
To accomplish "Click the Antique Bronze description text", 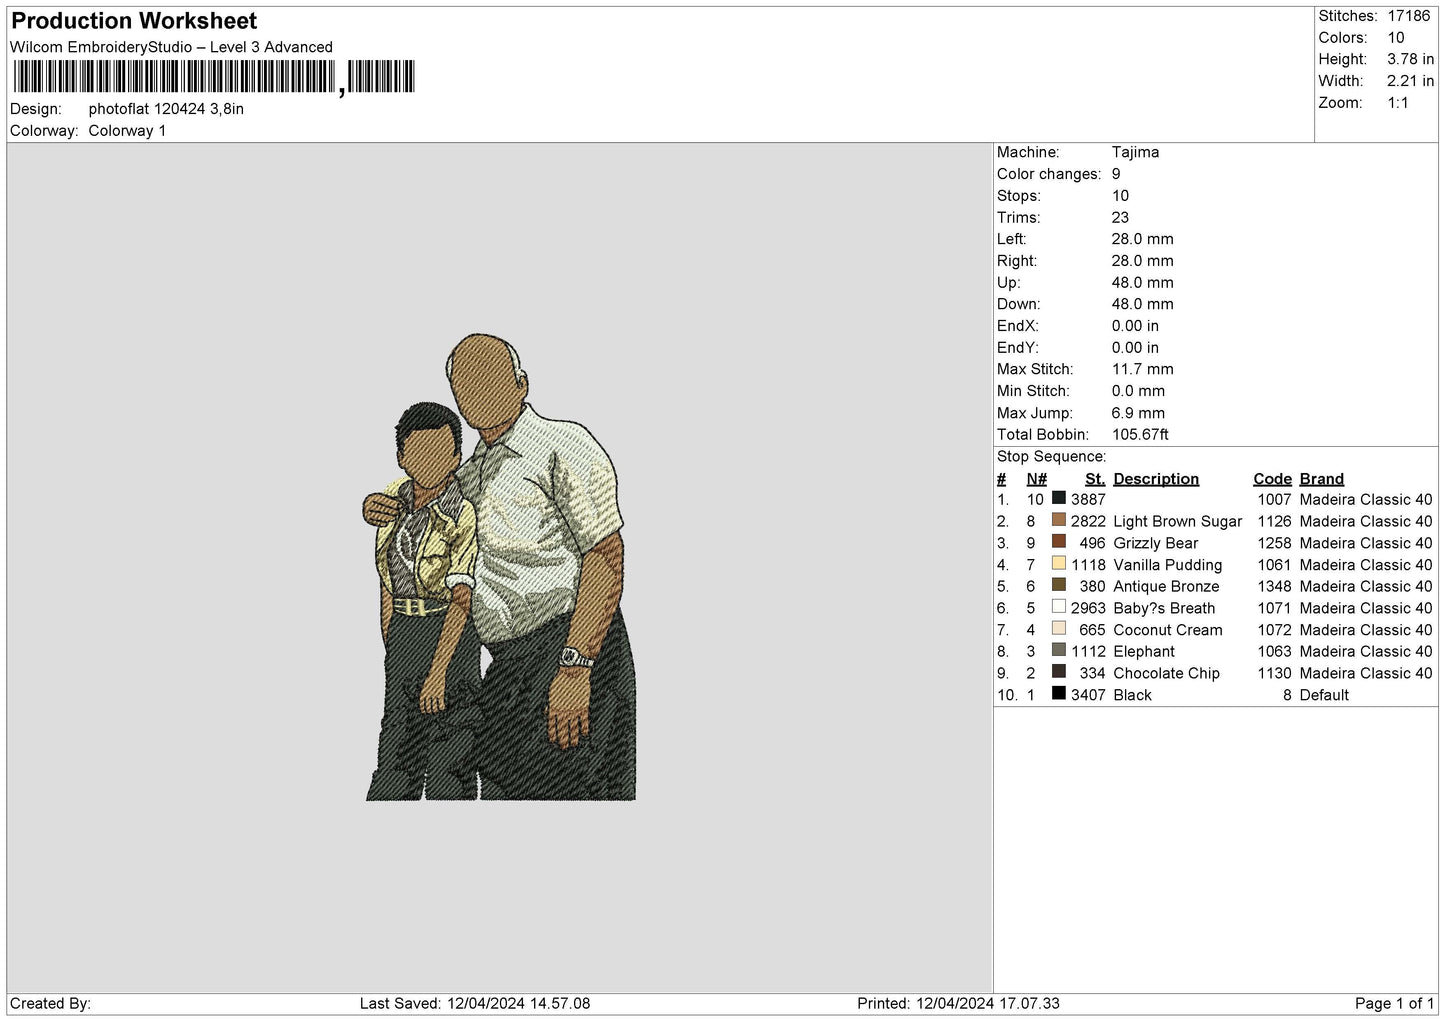I will tap(1166, 586).
